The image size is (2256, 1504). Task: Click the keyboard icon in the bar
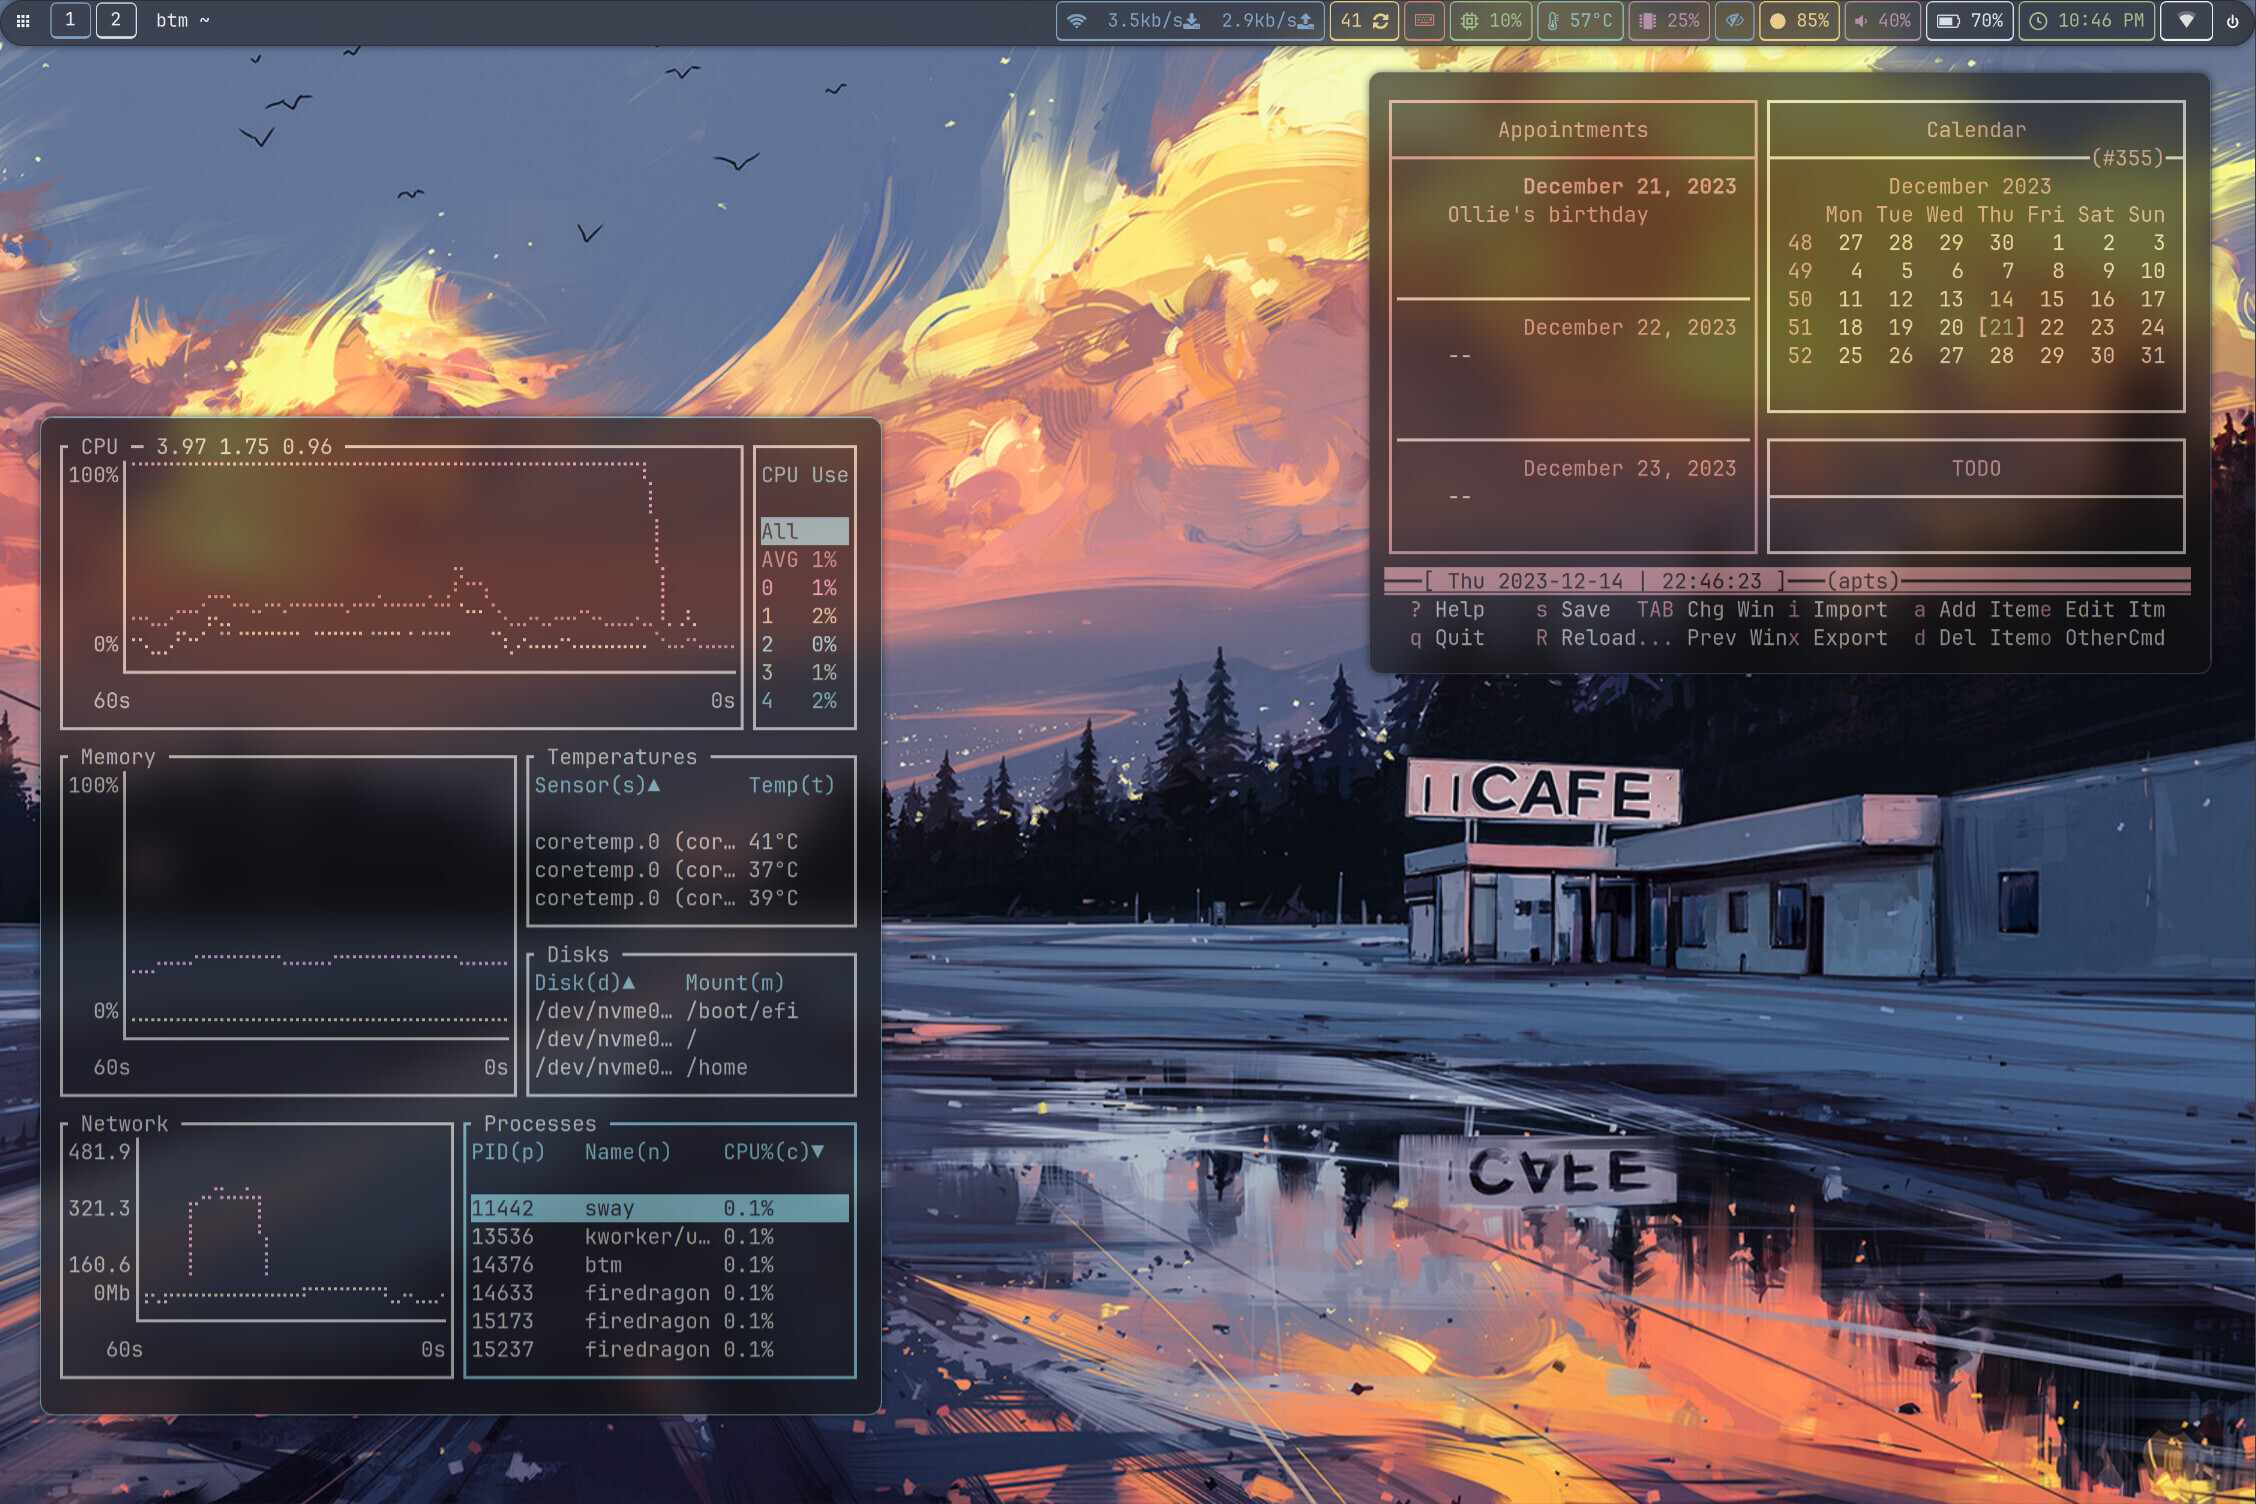(x=1424, y=20)
